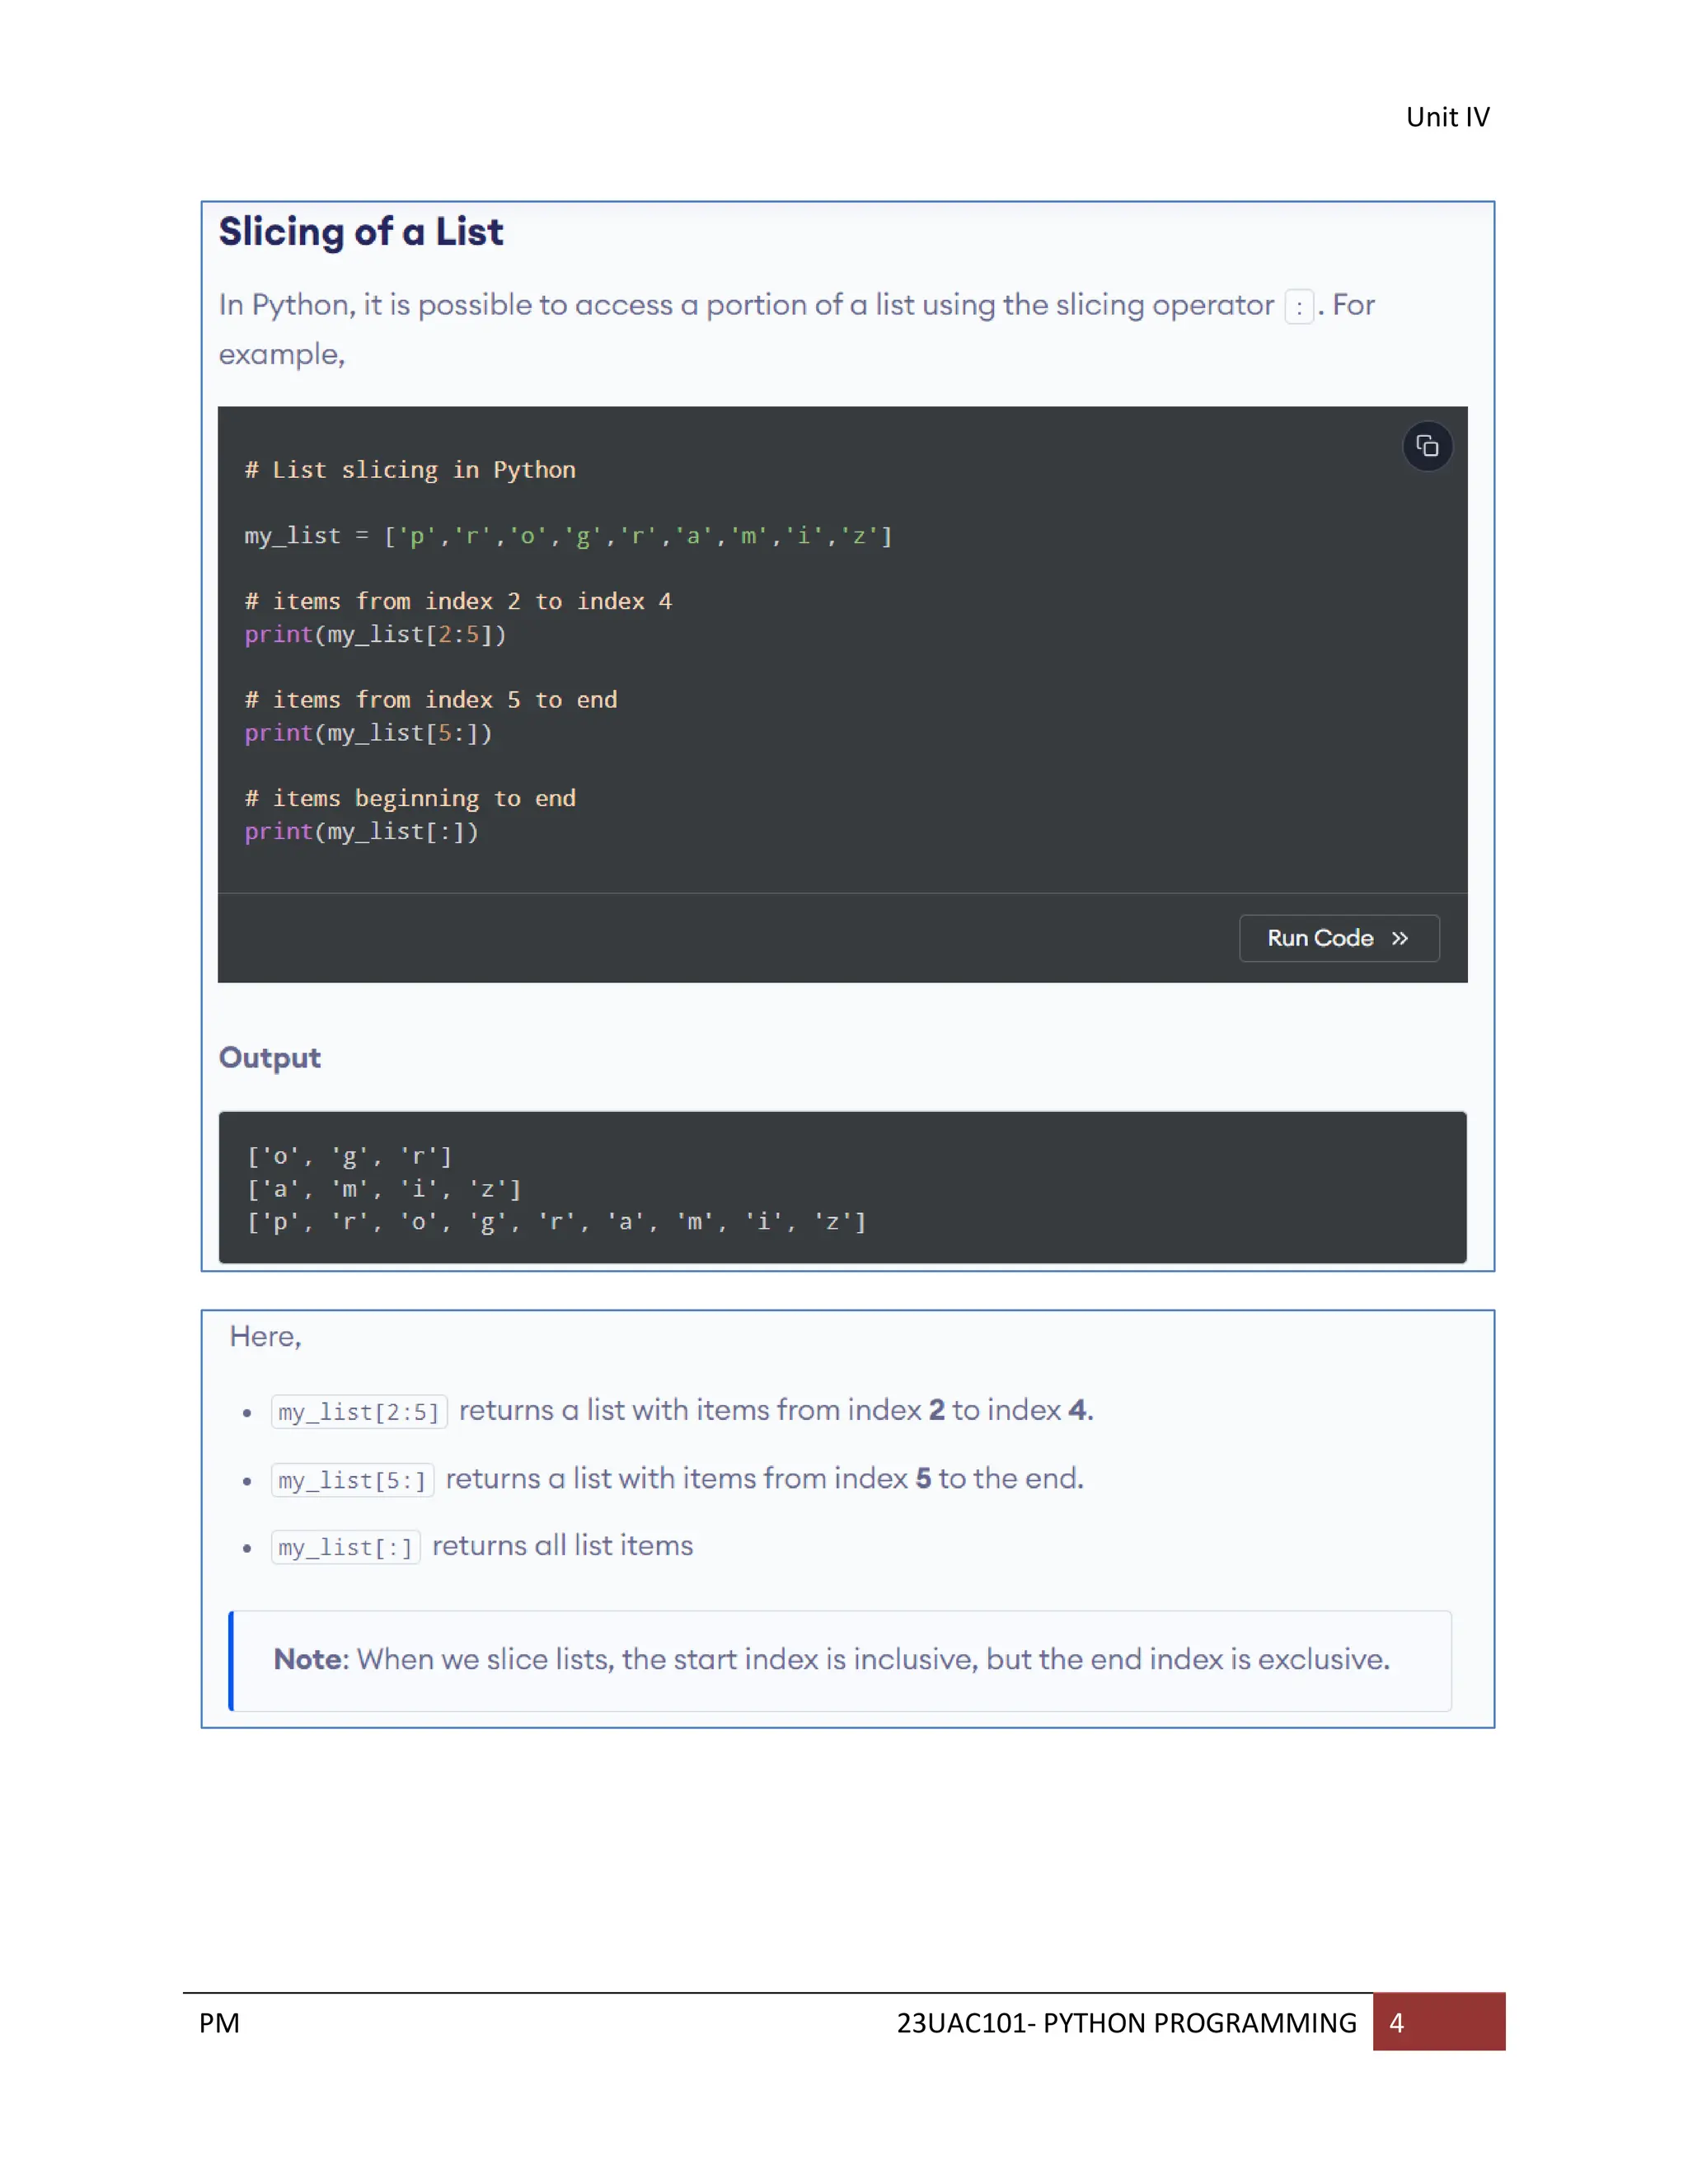Click the page number 4 in footer
Image resolution: width=1688 pixels, height=2184 pixels.
[x=1396, y=2023]
